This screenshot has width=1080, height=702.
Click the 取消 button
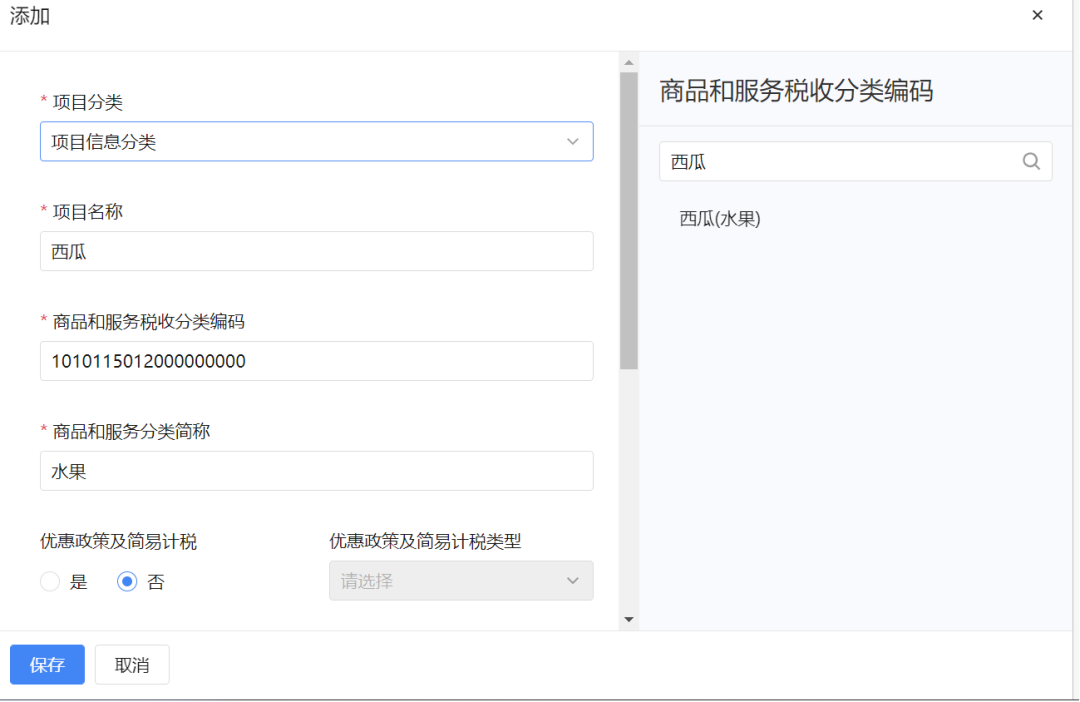132,665
